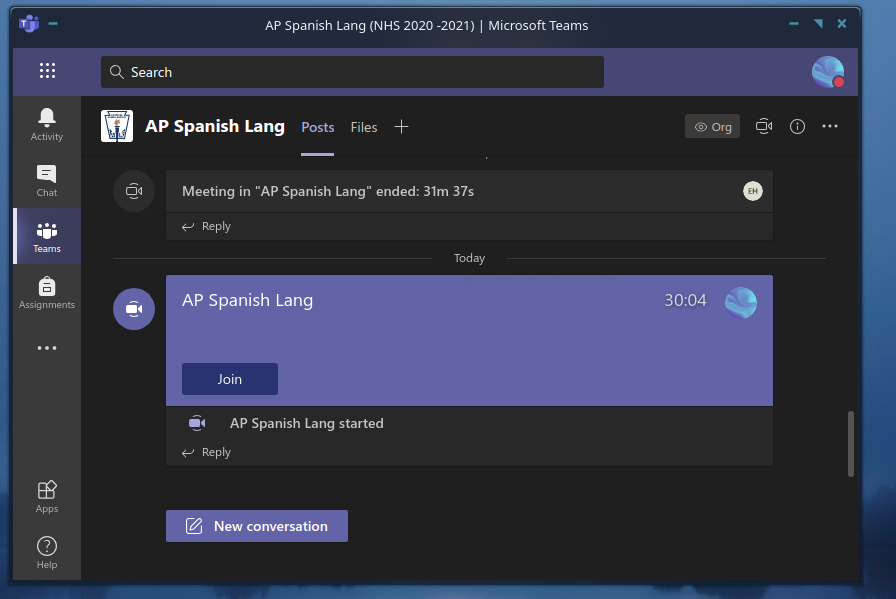Viewport: 896px width, 599px height.
Task: Switch to the Posts tab
Action: click(x=318, y=127)
